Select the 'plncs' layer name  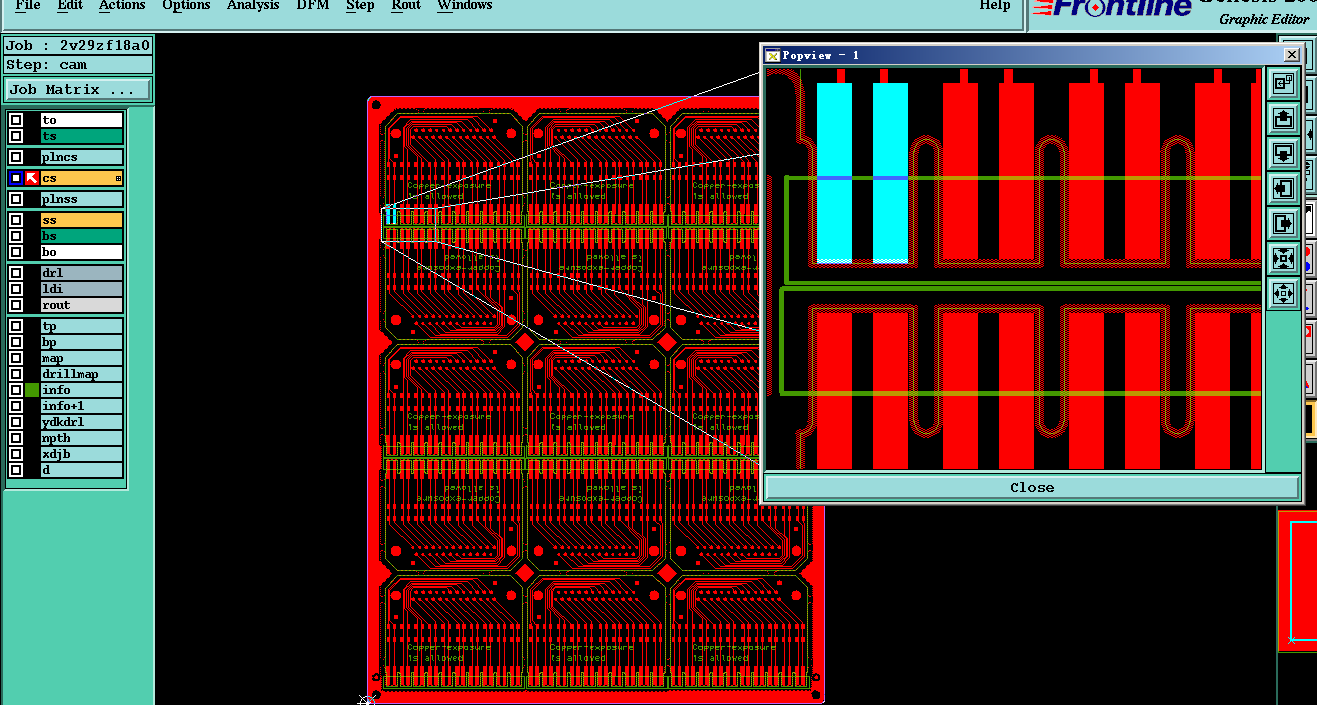point(81,157)
